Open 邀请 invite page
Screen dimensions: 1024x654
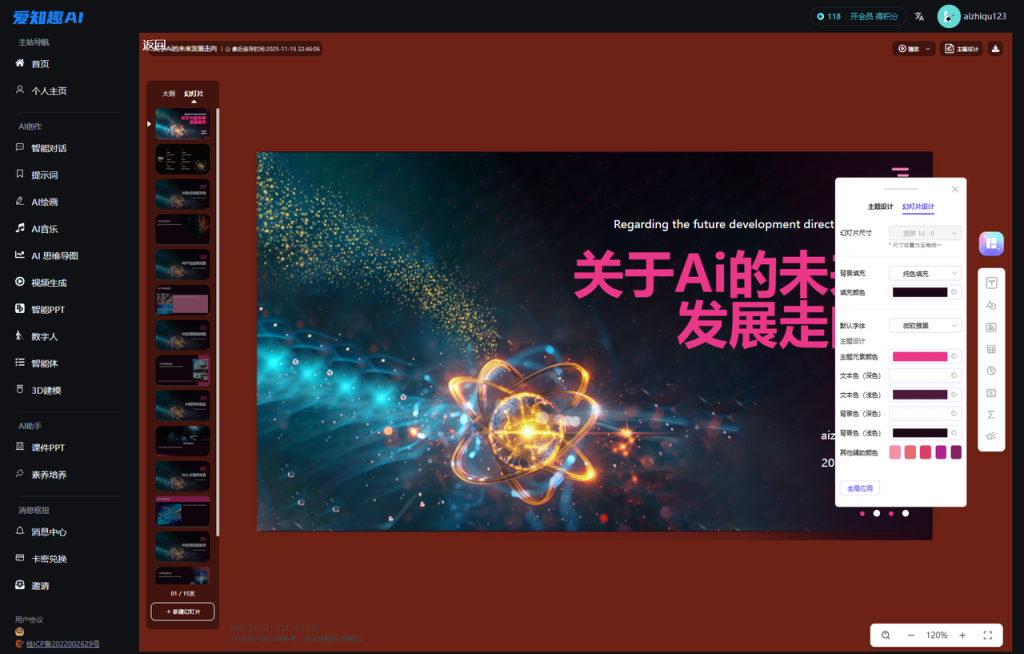[x=40, y=586]
